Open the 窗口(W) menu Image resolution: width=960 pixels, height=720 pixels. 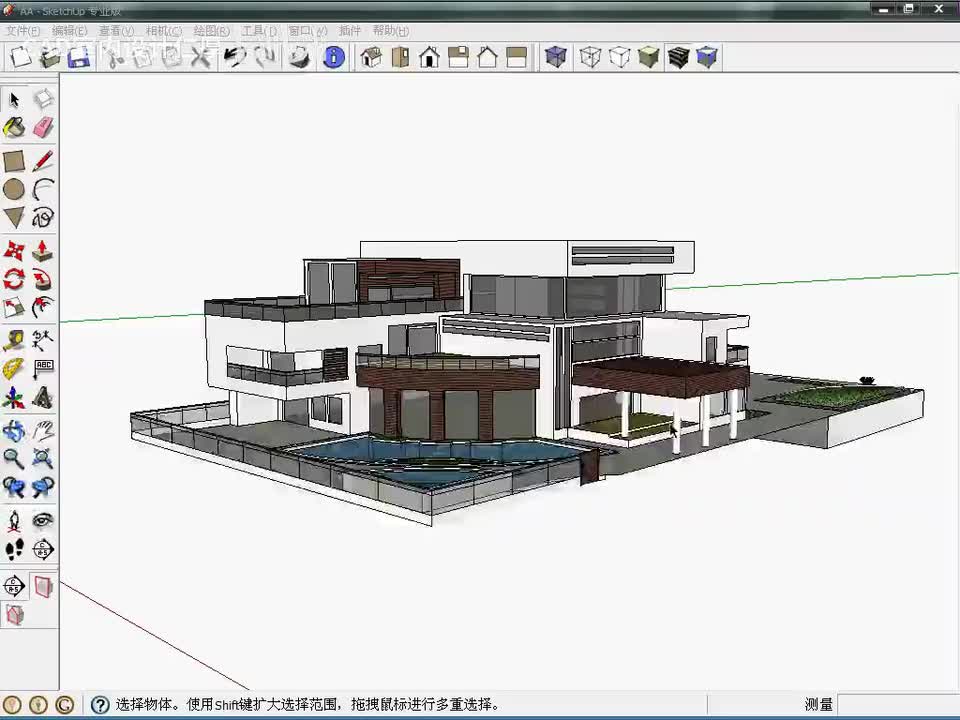tap(307, 31)
